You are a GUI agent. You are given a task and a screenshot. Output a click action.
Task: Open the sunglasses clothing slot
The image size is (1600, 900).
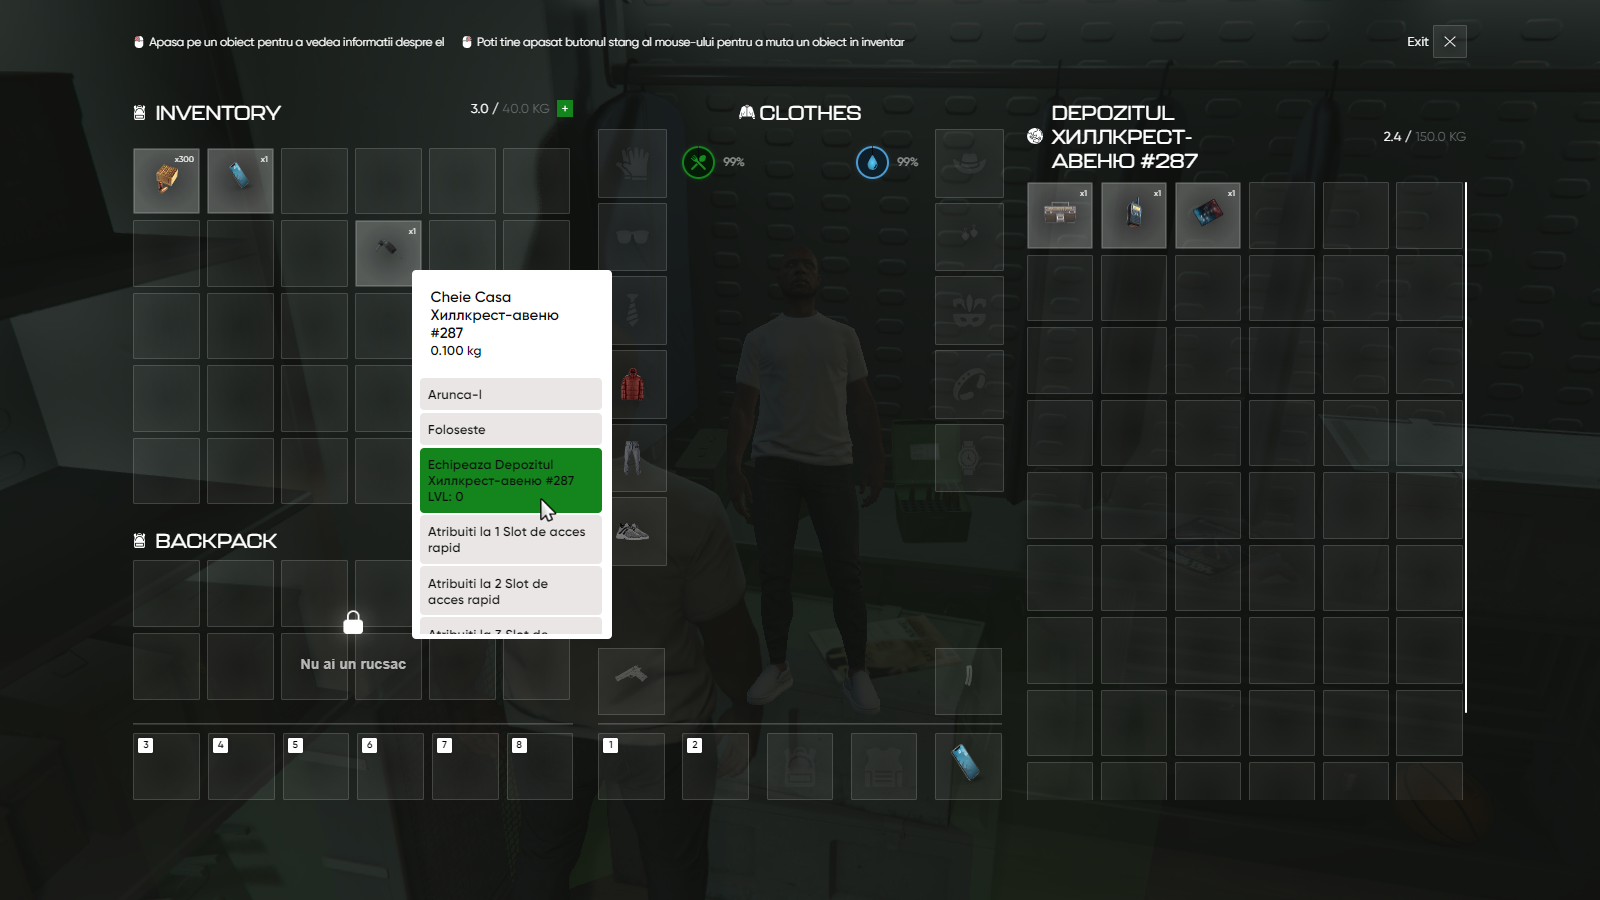(x=632, y=237)
